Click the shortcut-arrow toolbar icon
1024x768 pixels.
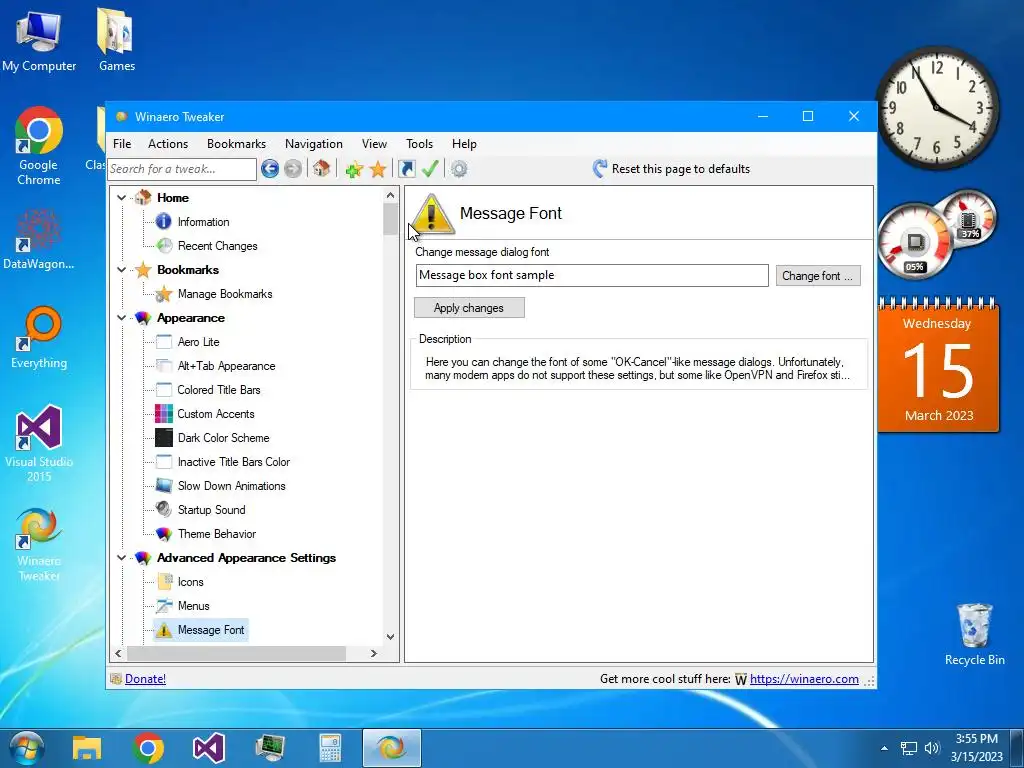click(407, 169)
